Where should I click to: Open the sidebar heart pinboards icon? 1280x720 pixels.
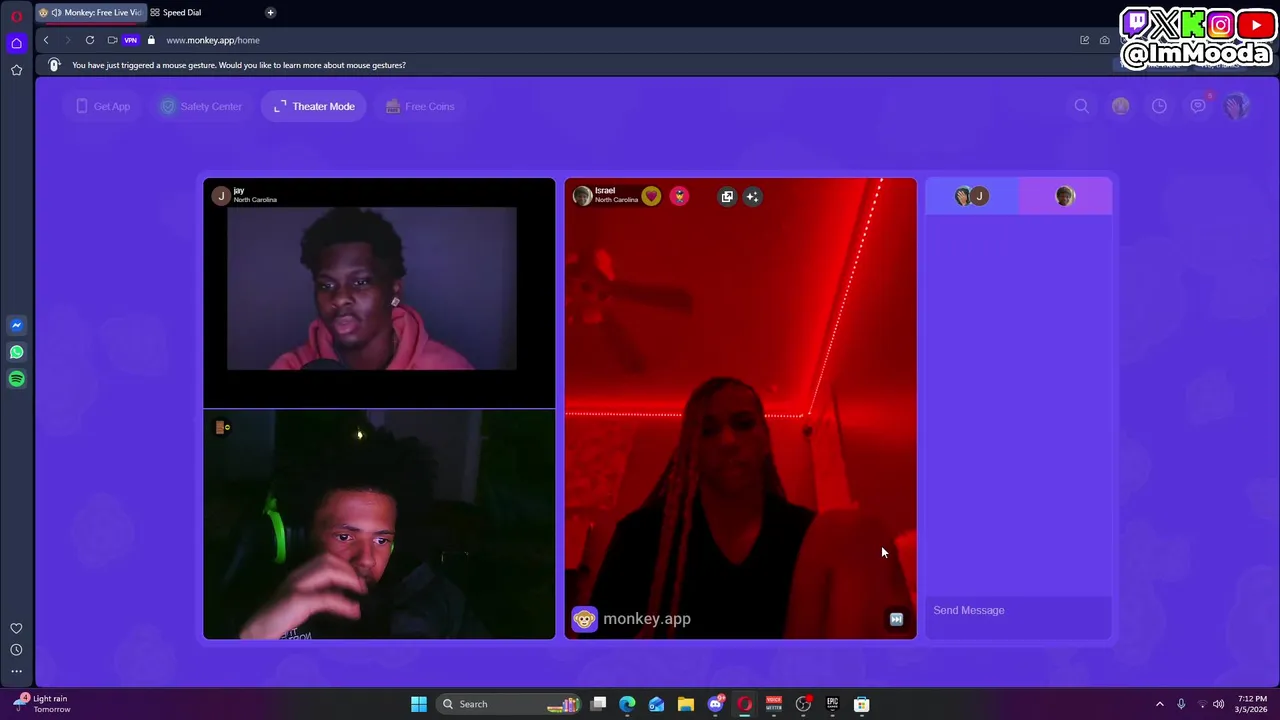point(16,628)
